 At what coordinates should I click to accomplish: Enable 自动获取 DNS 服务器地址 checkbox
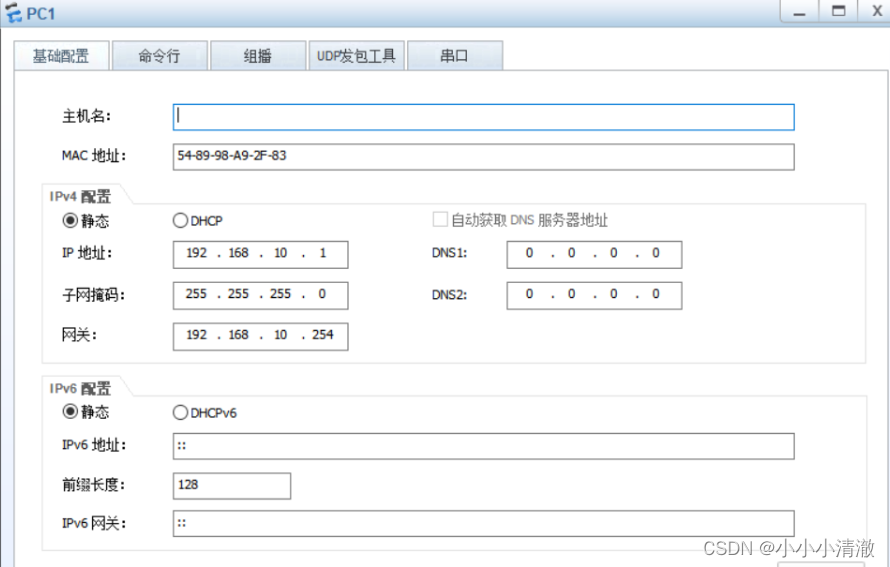(x=440, y=220)
